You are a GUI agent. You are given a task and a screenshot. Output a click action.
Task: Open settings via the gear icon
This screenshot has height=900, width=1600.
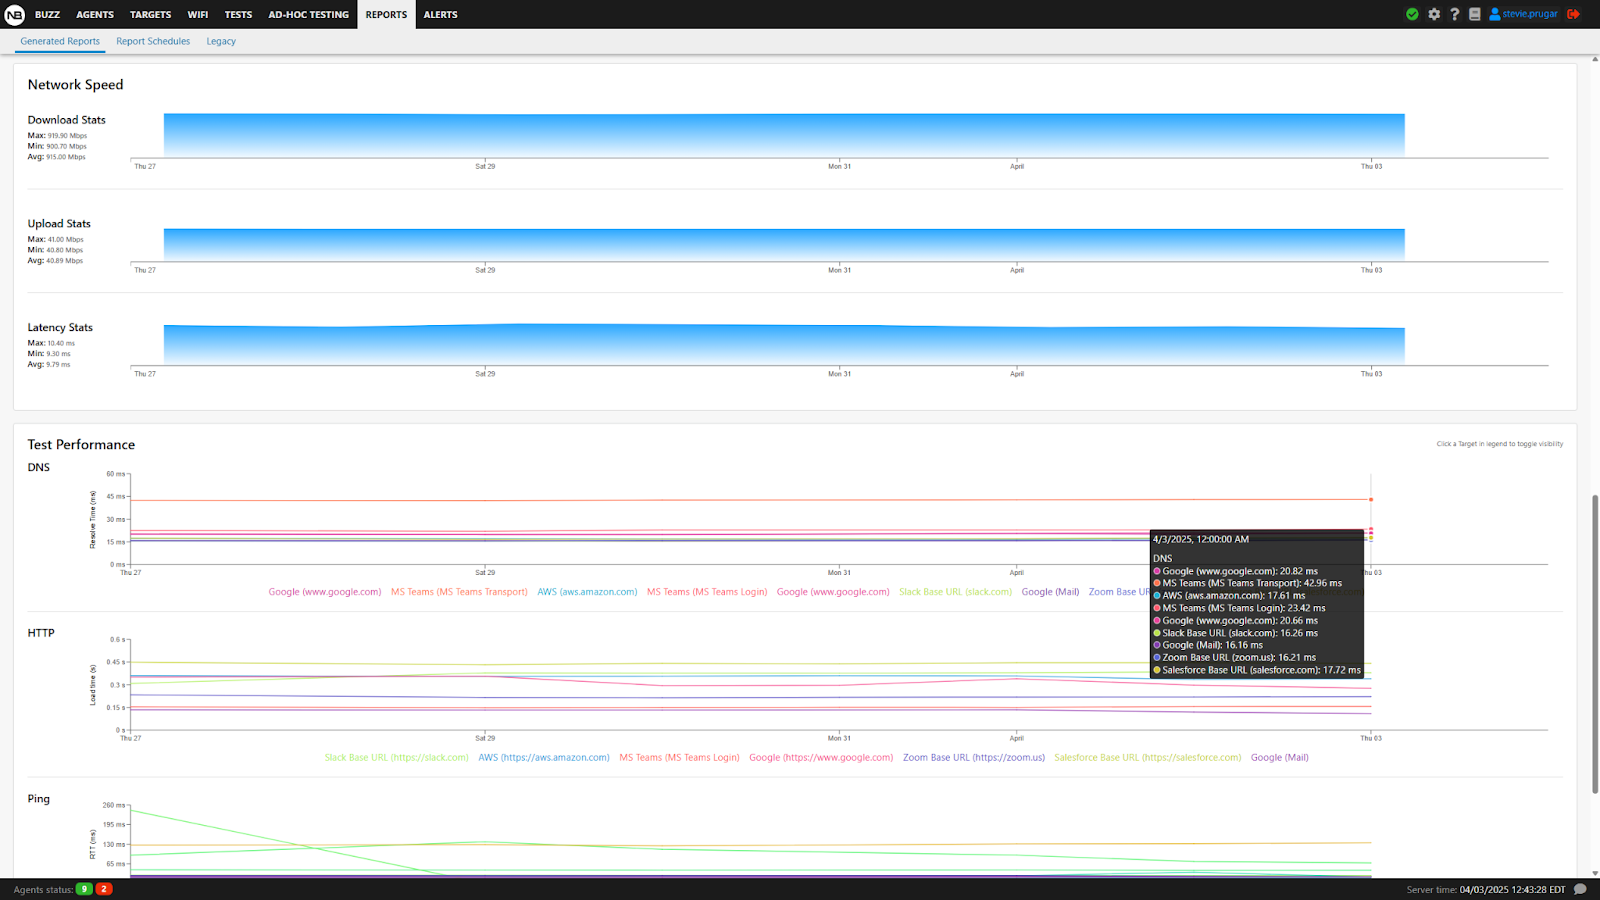point(1434,14)
